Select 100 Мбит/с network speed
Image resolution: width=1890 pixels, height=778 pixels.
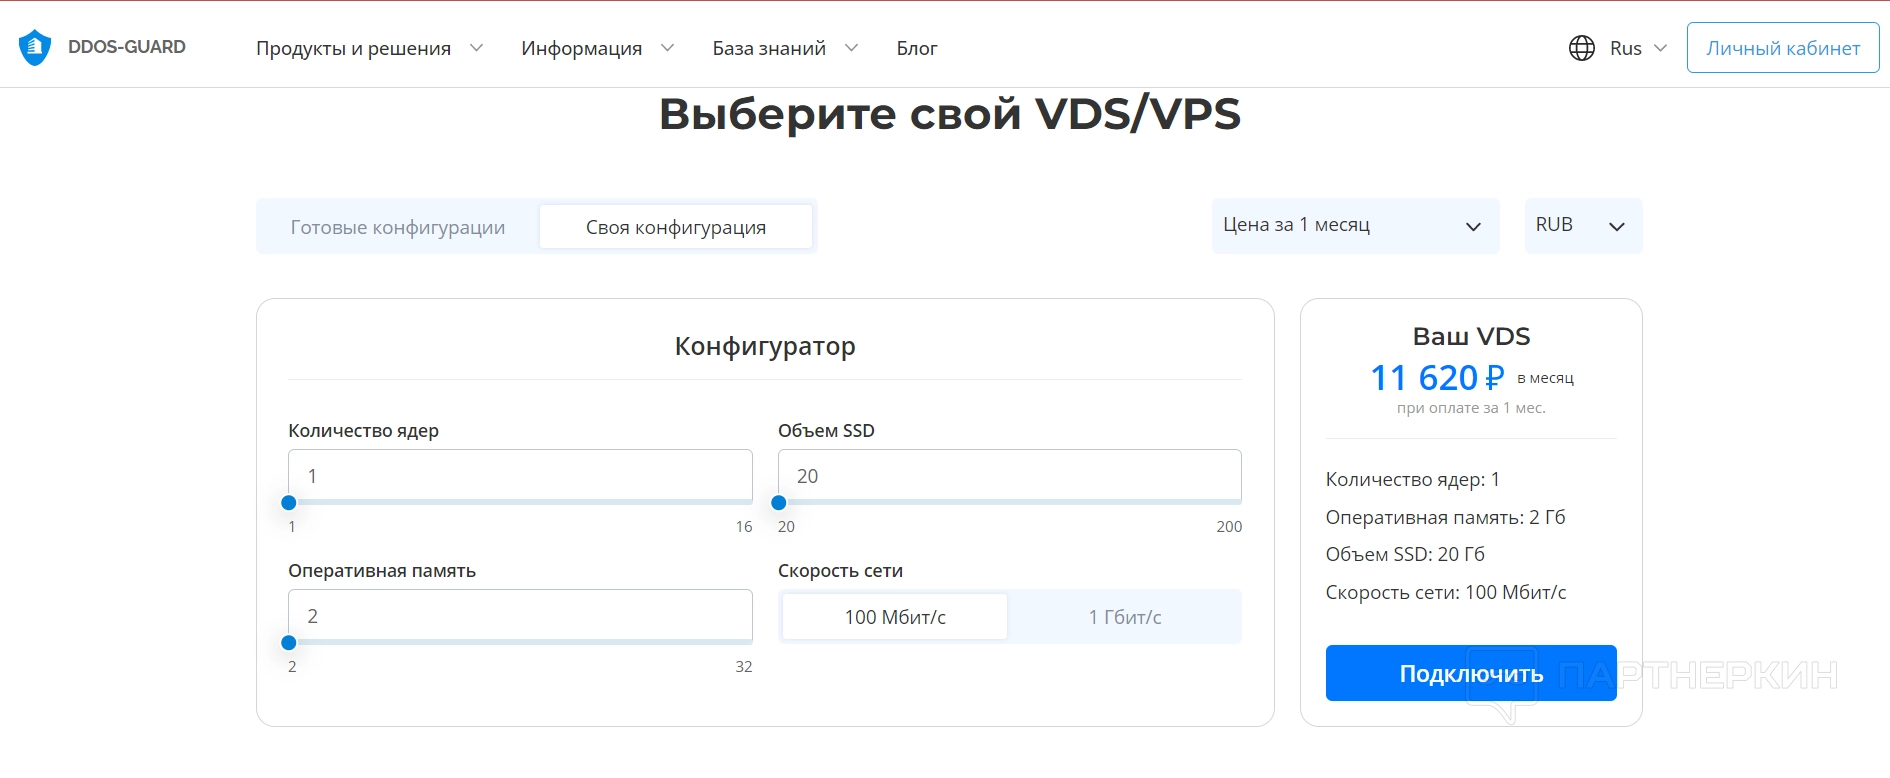point(895,617)
